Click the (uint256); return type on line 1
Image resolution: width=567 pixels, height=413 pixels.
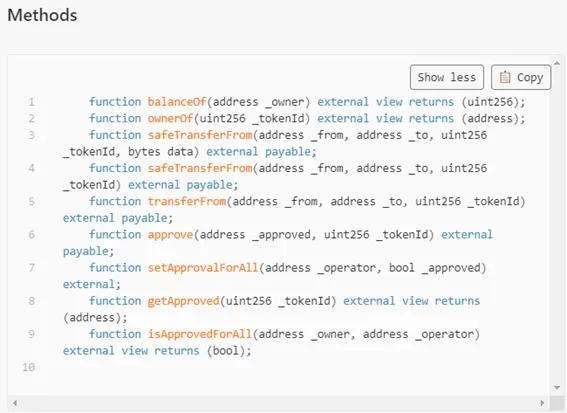[493, 102]
